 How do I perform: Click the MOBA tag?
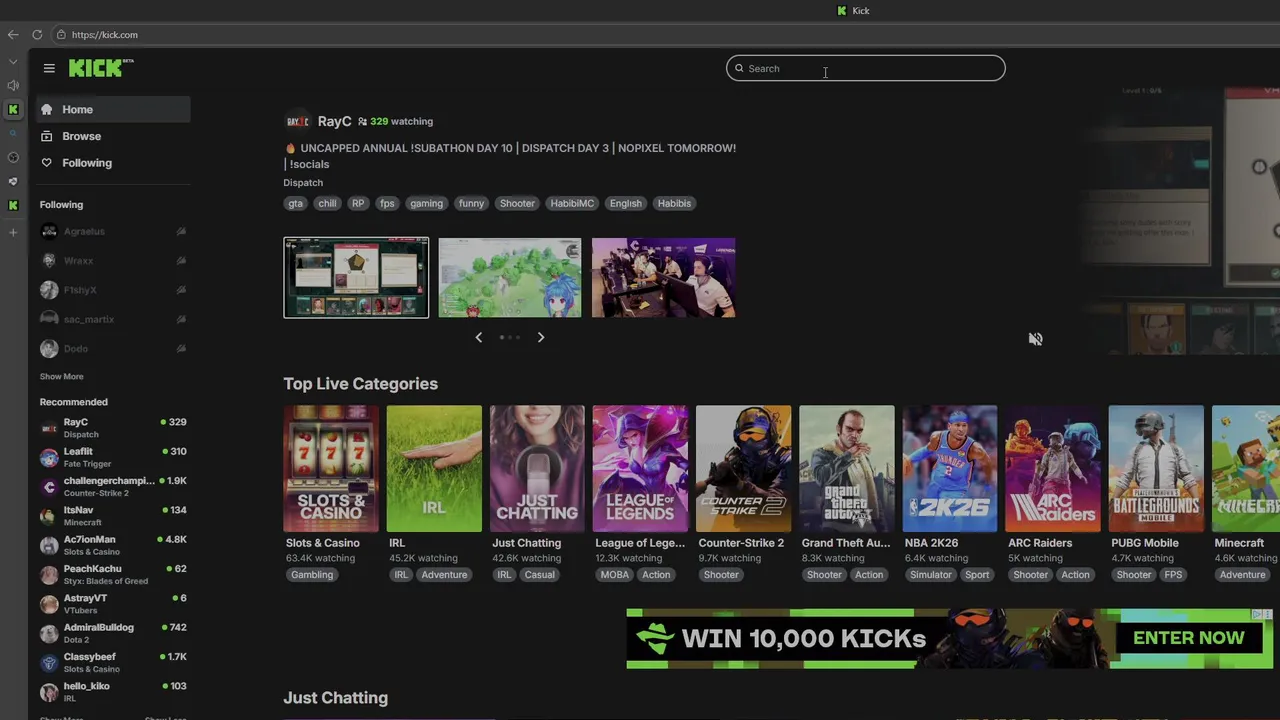coord(615,575)
